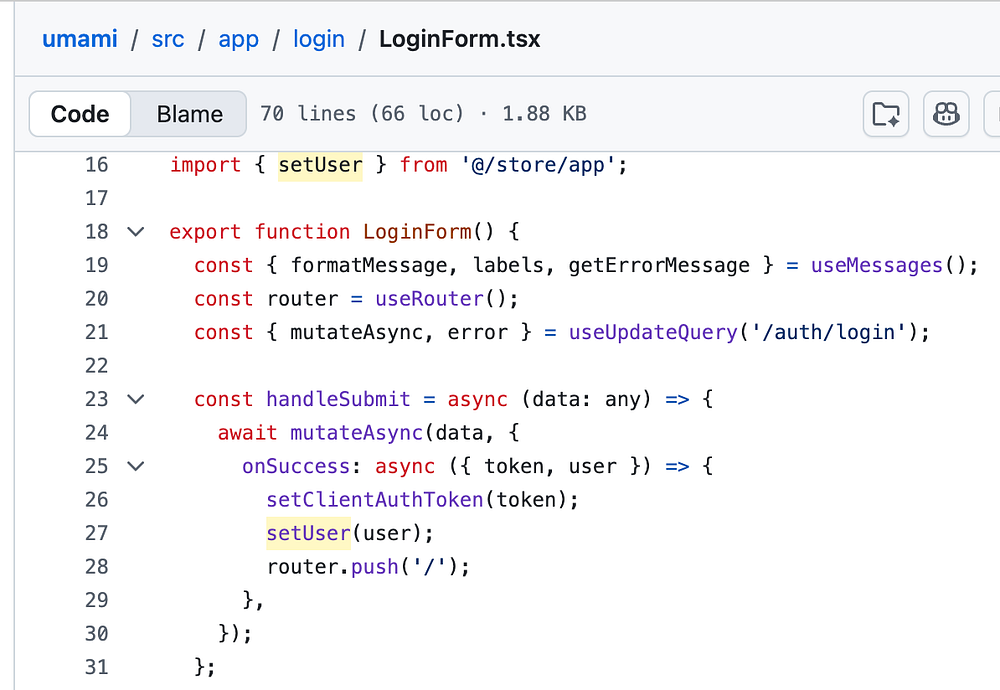The width and height of the screenshot is (1000, 690).
Task: Collapse the LoginForm function at line 18
Action: click(135, 231)
